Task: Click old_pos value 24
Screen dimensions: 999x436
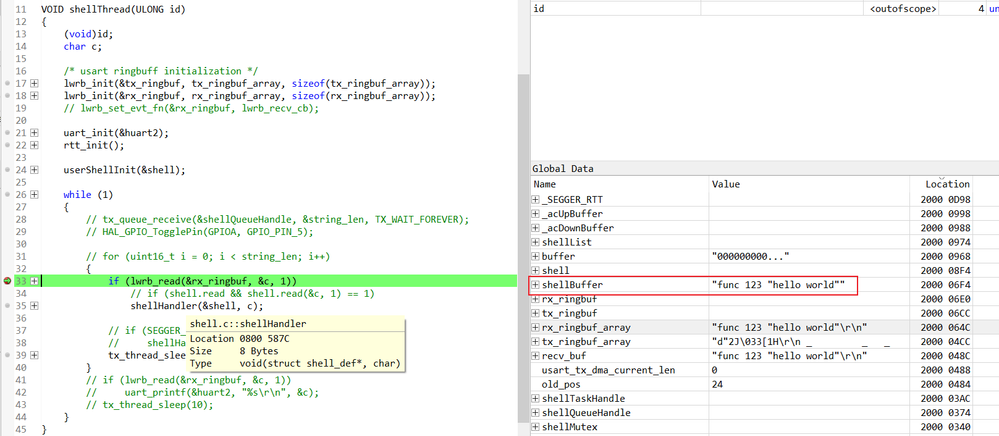Action: tap(717, 384)
